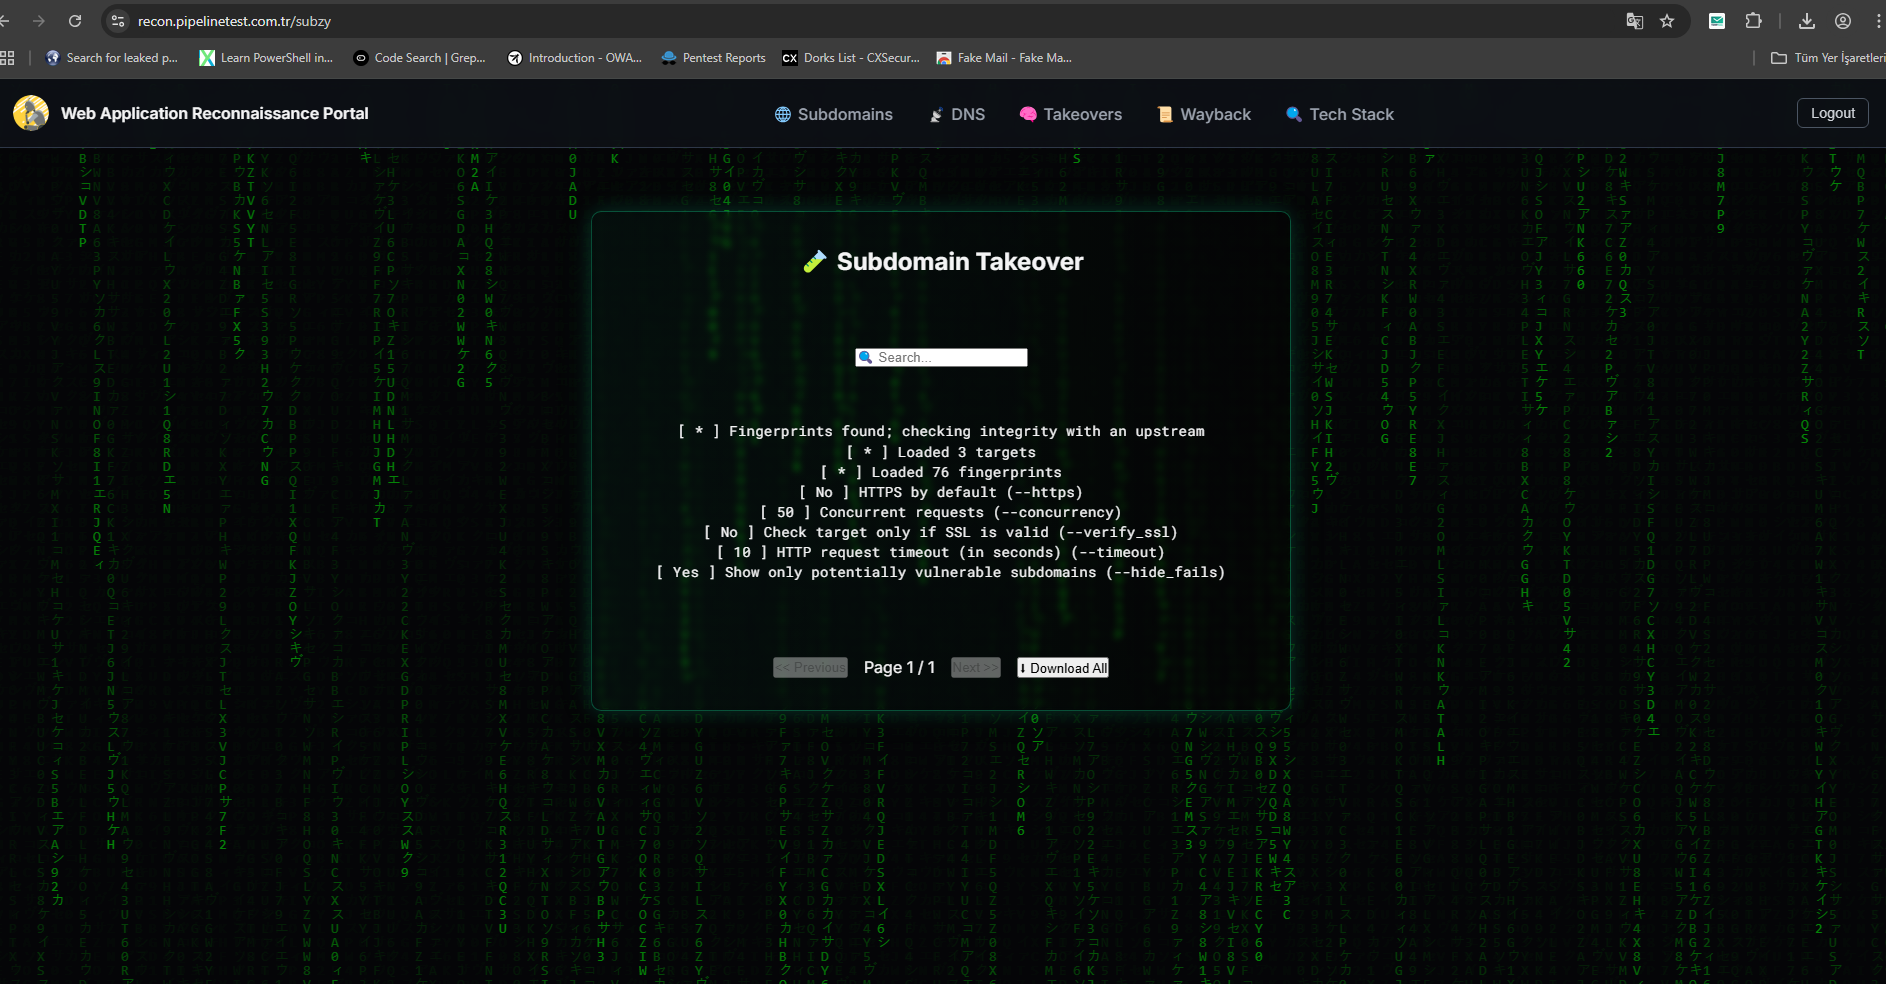This screenshot has width=1886, height=984.
Task: Open the 'Search for leaked p...' bookmark
Action: 112,58
